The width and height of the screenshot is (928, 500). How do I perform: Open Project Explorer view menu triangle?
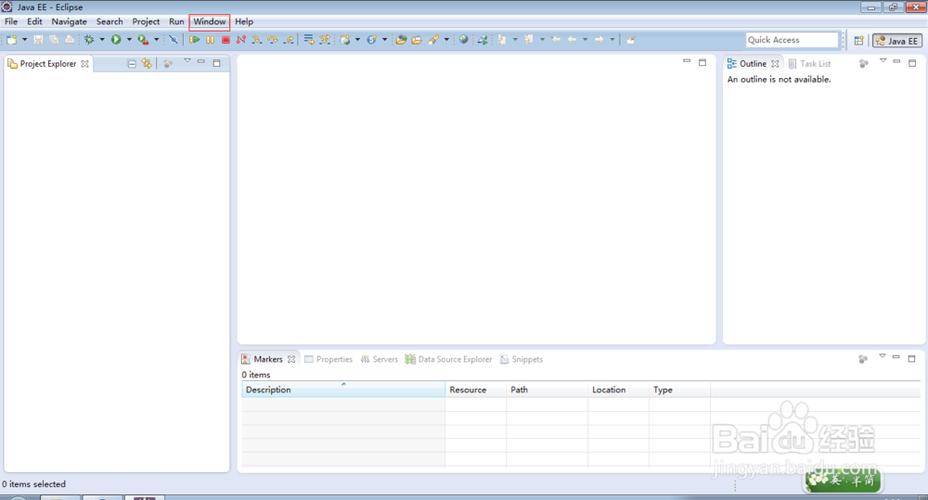click(187, 61)
